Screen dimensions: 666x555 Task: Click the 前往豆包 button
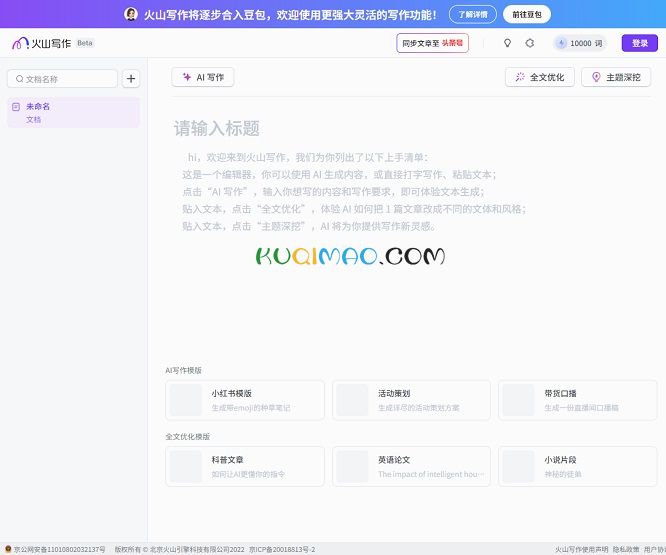[x=527, y=14]
